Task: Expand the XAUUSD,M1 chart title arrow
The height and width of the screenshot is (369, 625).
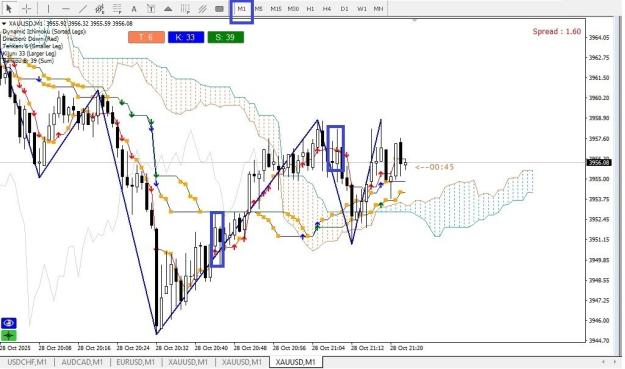Action: tap(4, 24)
